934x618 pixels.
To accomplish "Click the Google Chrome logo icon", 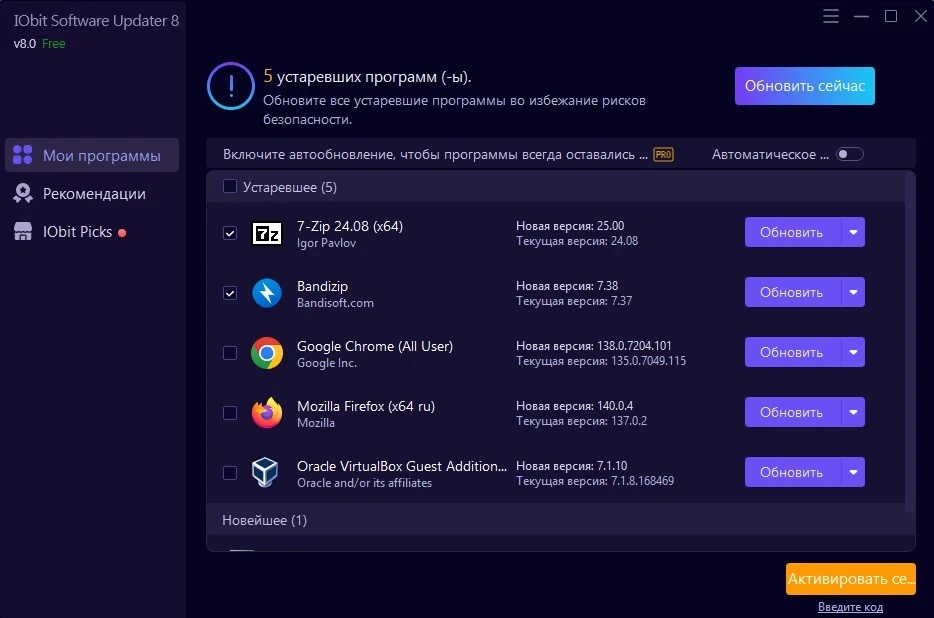I will (x=267, y=353).
